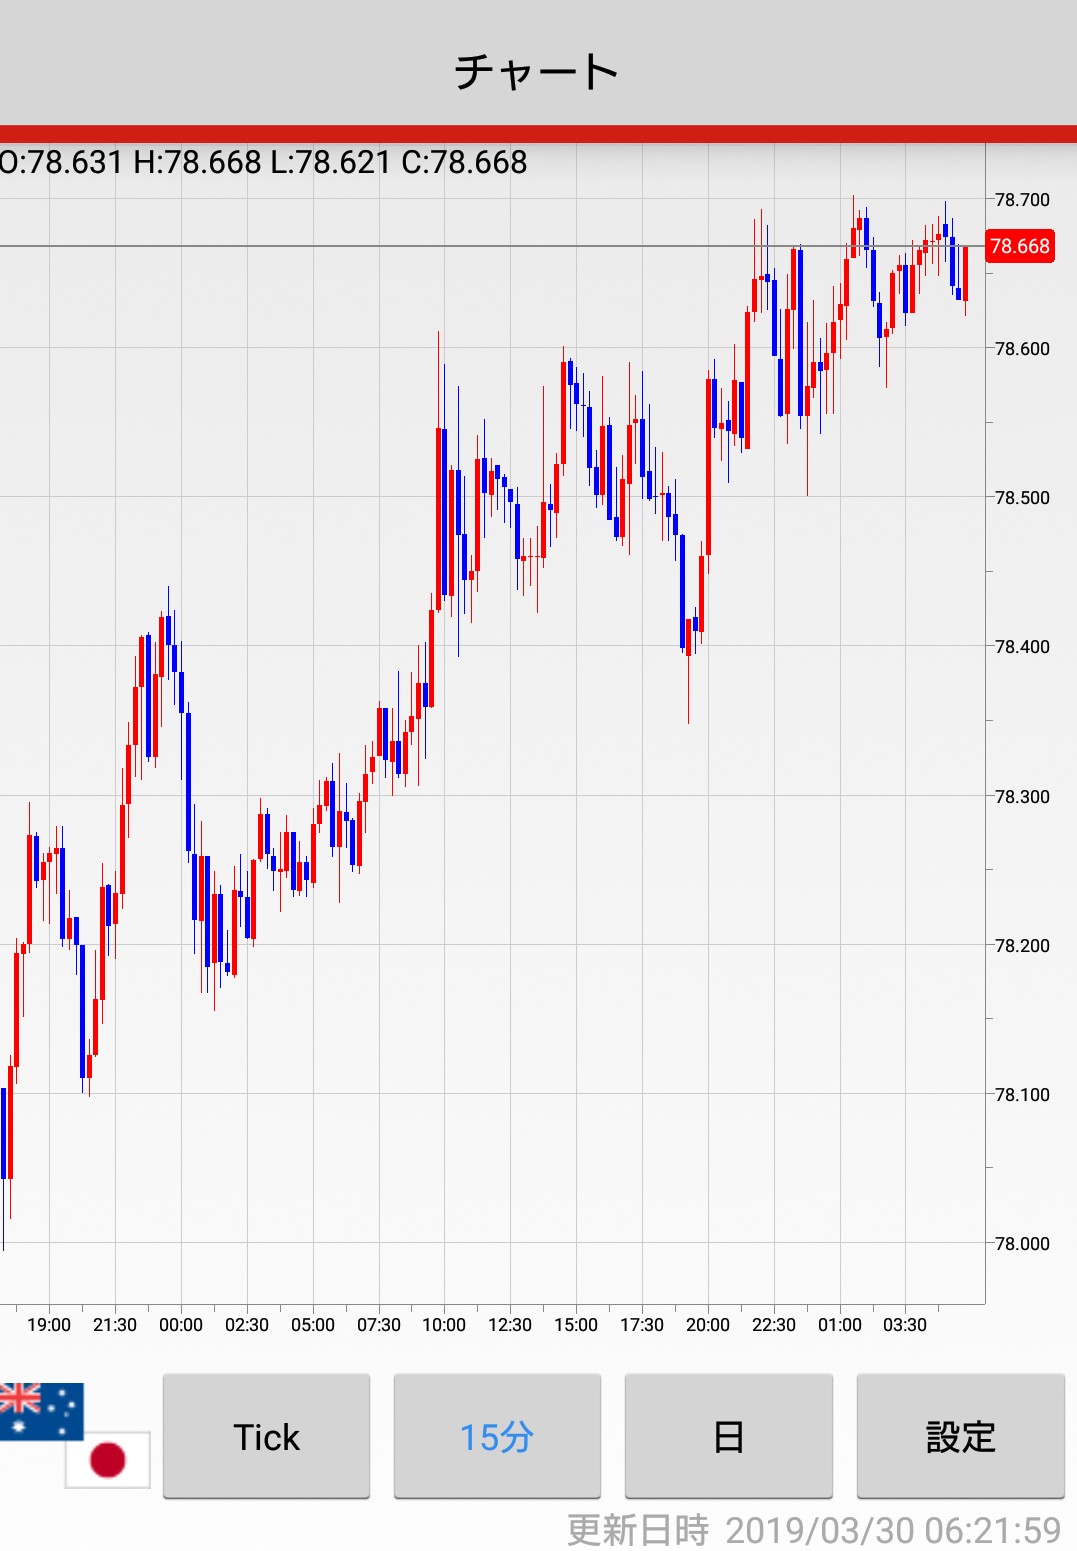The image size is (1077, 1551).
Task: Tap the OHLC values readout
Action: click(x=263, y=162)
